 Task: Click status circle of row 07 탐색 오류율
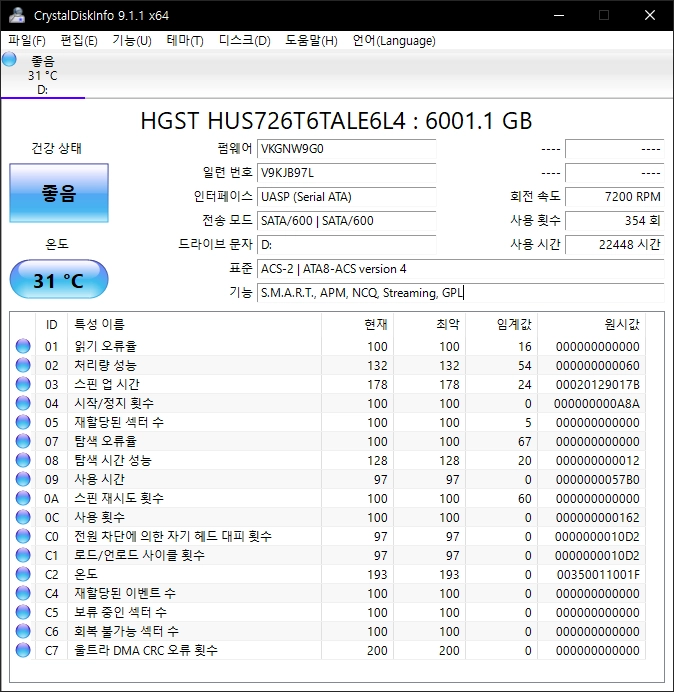click(x=23, y=441)
